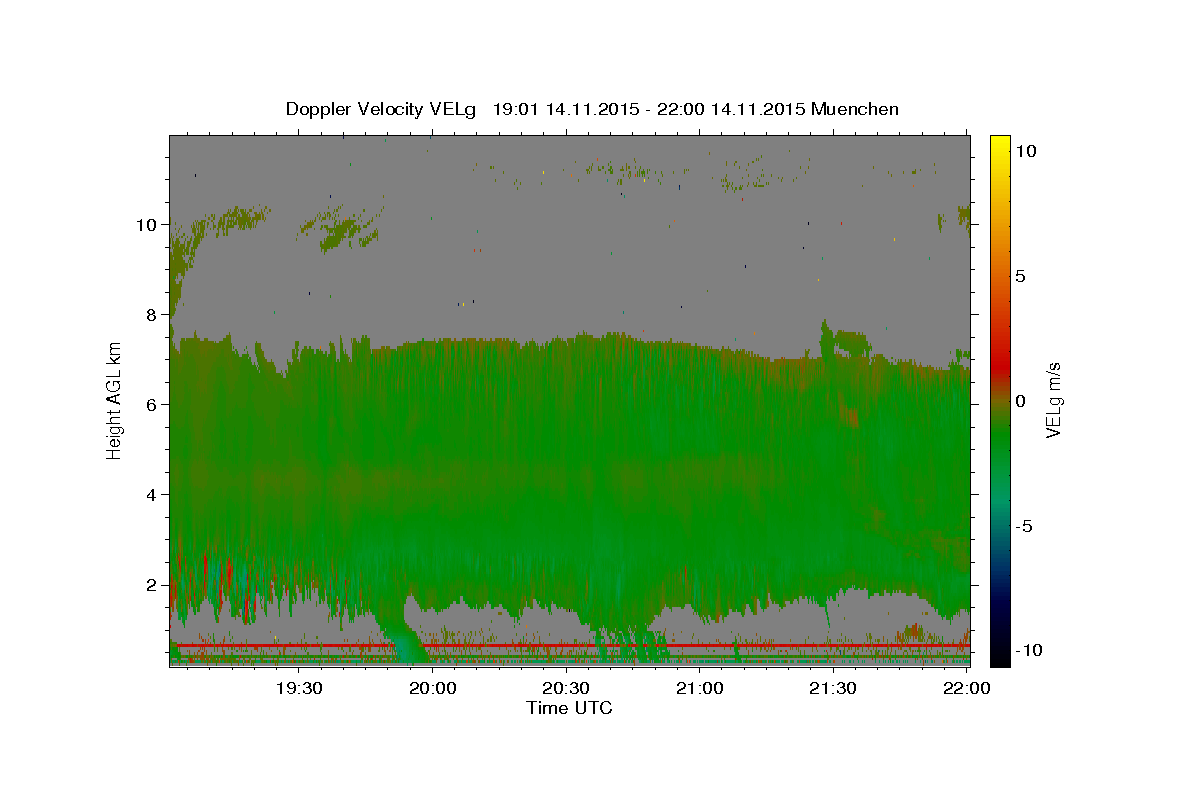Click the height tick label 2

click(x=153, y=584)
